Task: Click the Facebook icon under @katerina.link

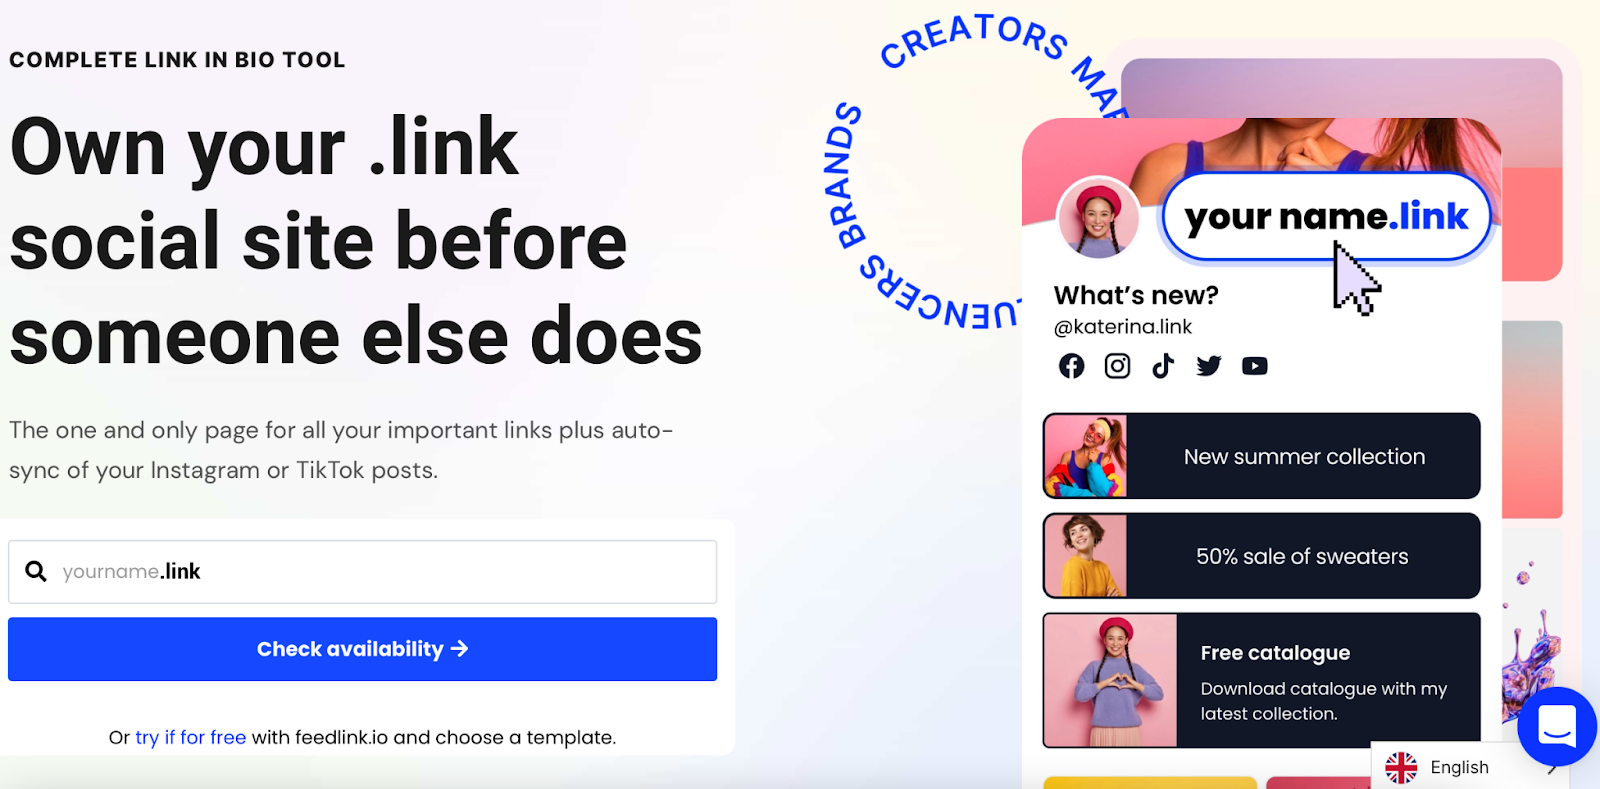Action: [x=1071, y=366]
